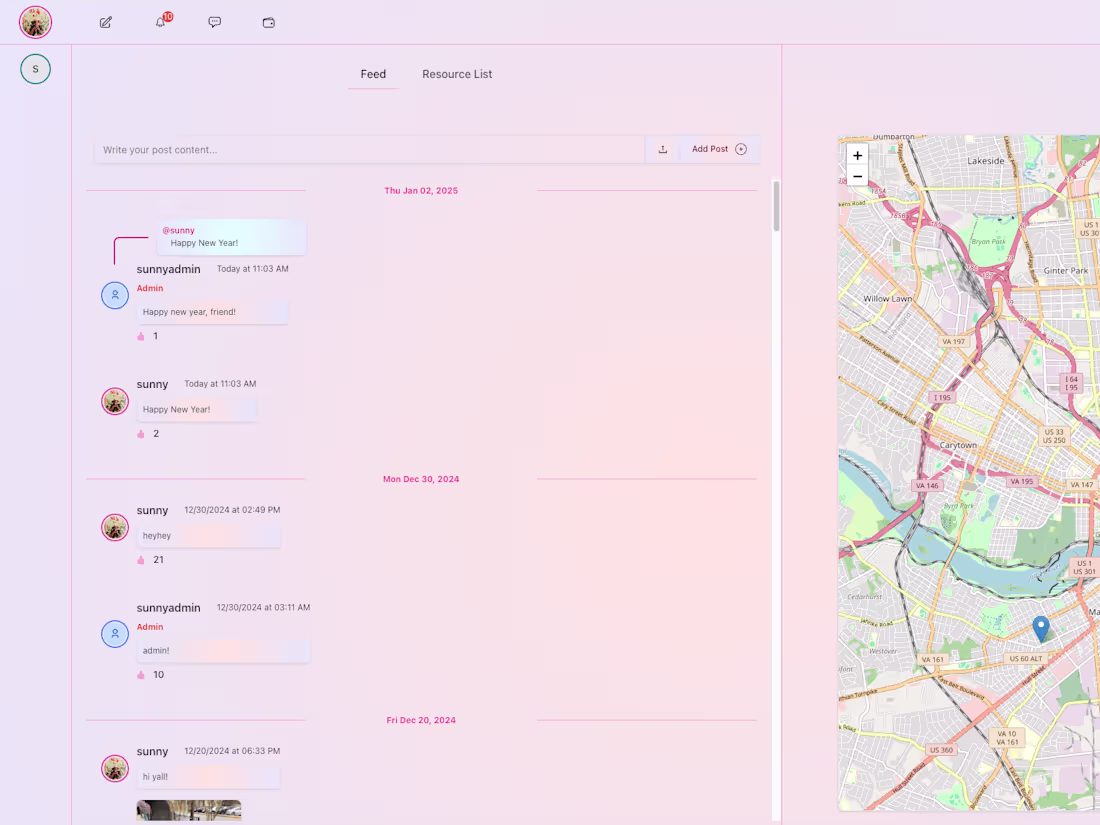Screen dimensions: 1100x825
Task: Click the upload attachment icon
Action: [x=662, y=149]
